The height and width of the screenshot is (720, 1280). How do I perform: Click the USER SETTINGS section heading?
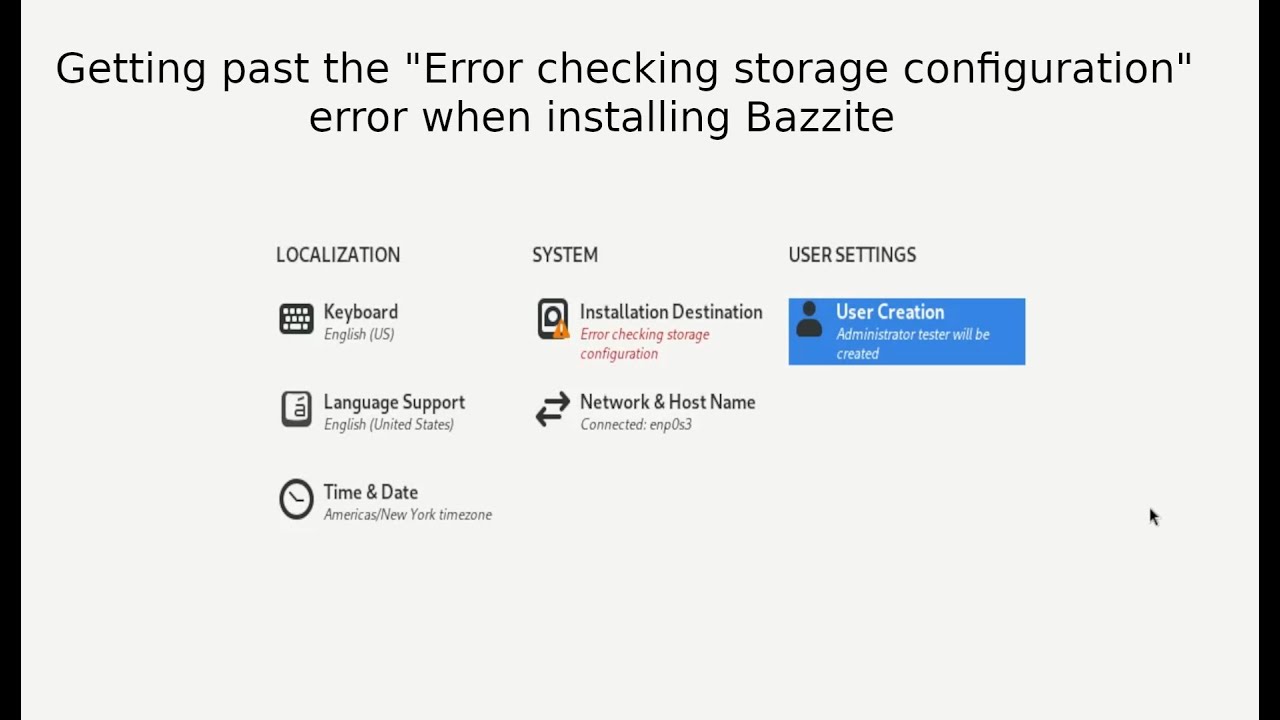(x=851, y=255)
